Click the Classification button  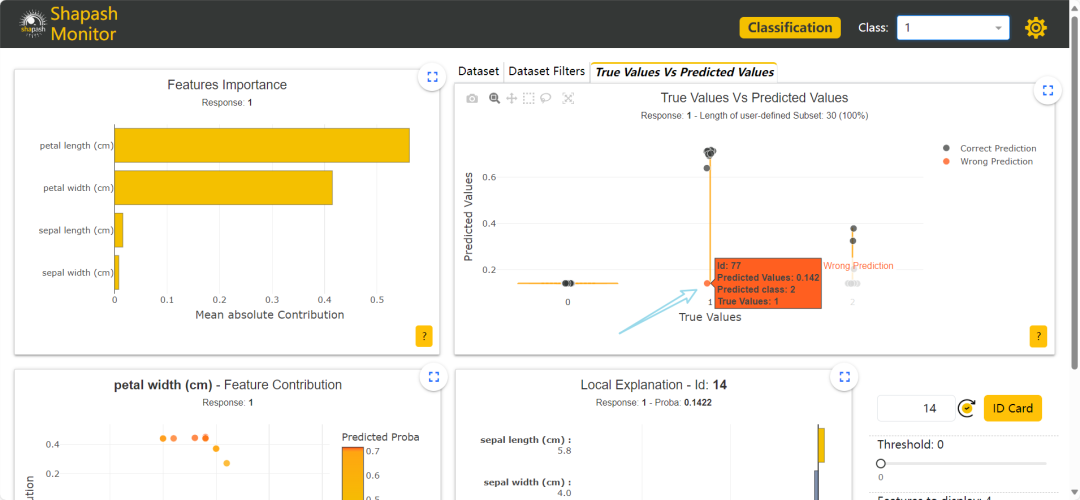tap(790, 28)
